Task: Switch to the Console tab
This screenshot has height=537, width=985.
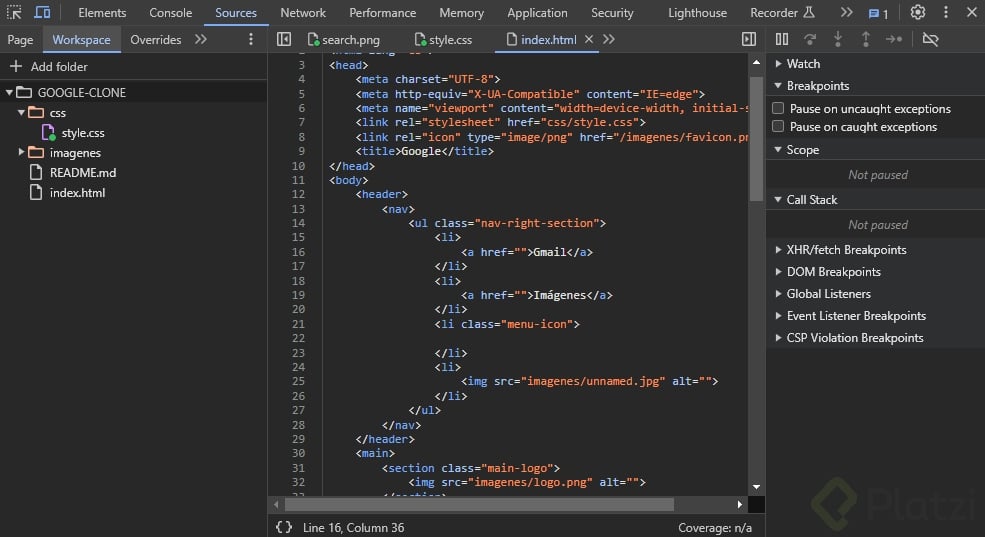Action: 170,13
